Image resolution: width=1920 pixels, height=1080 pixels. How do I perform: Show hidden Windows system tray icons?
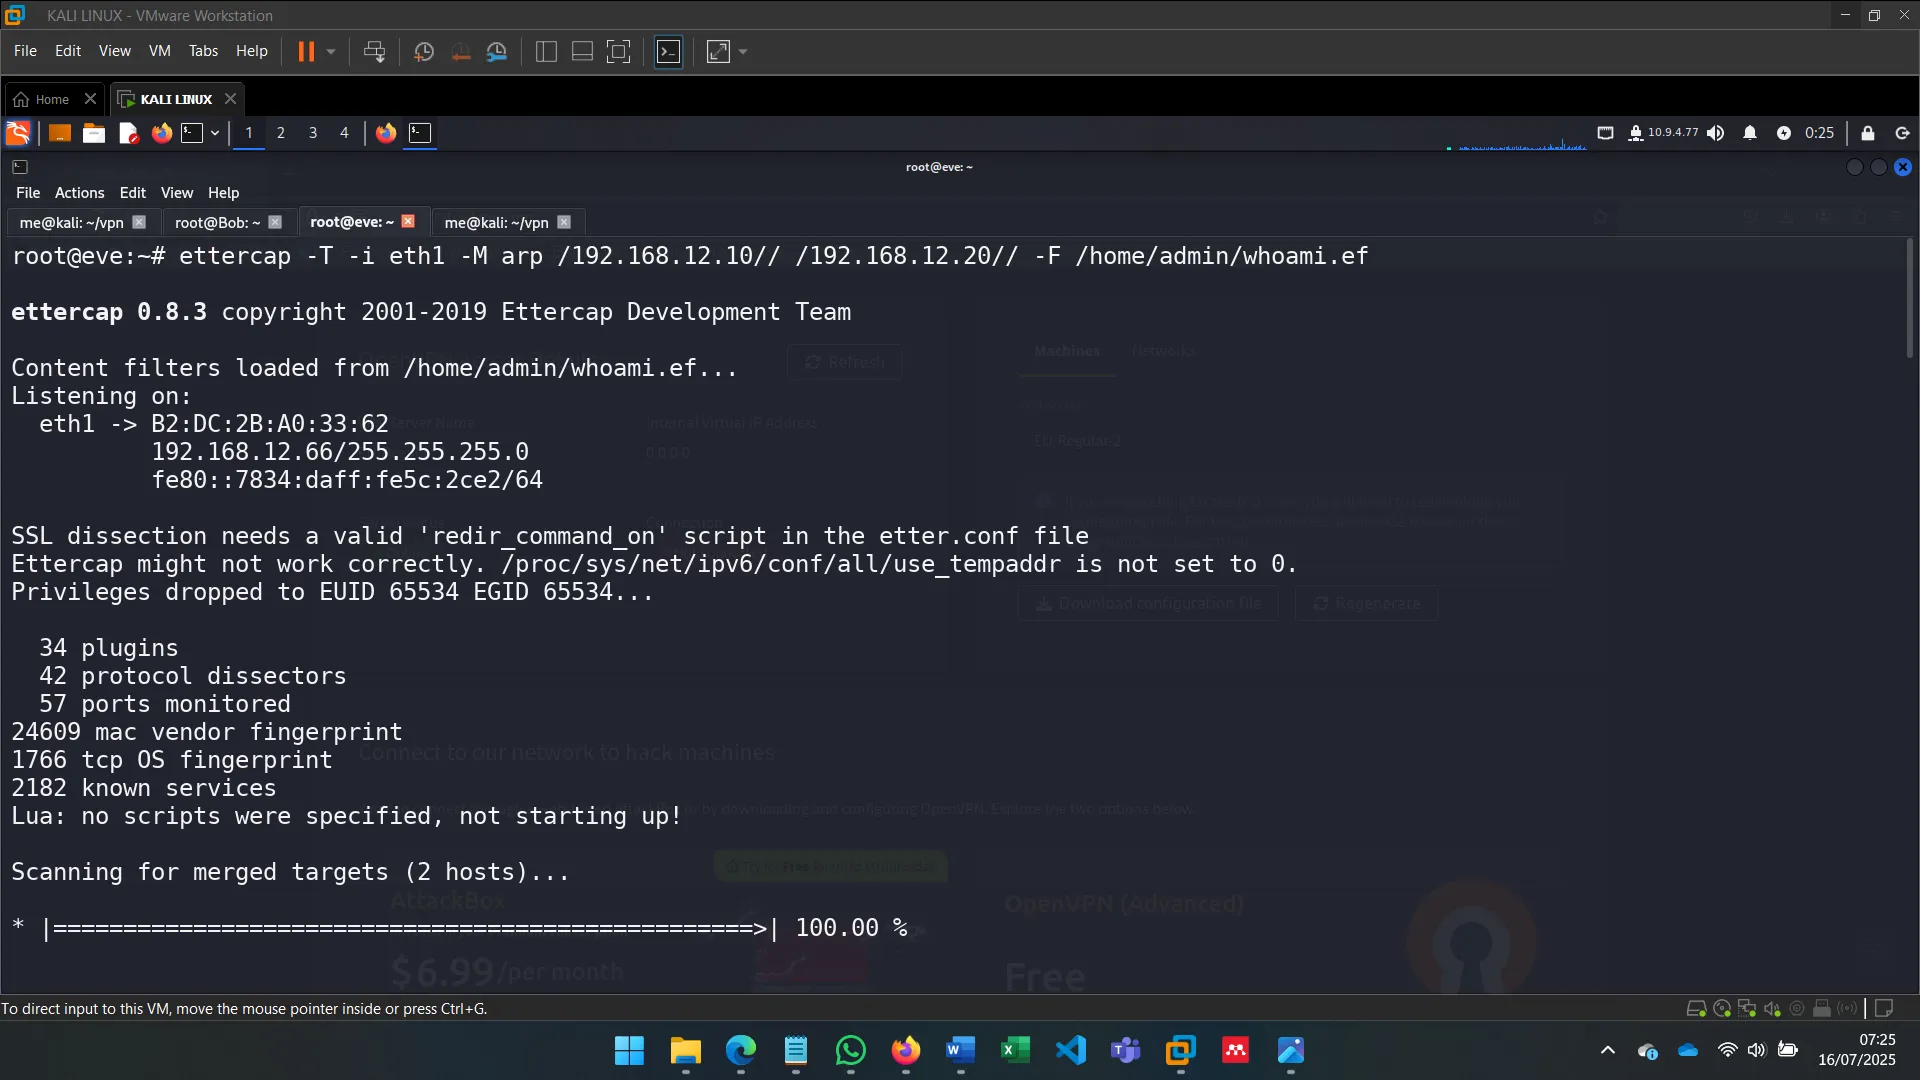1607,1051
